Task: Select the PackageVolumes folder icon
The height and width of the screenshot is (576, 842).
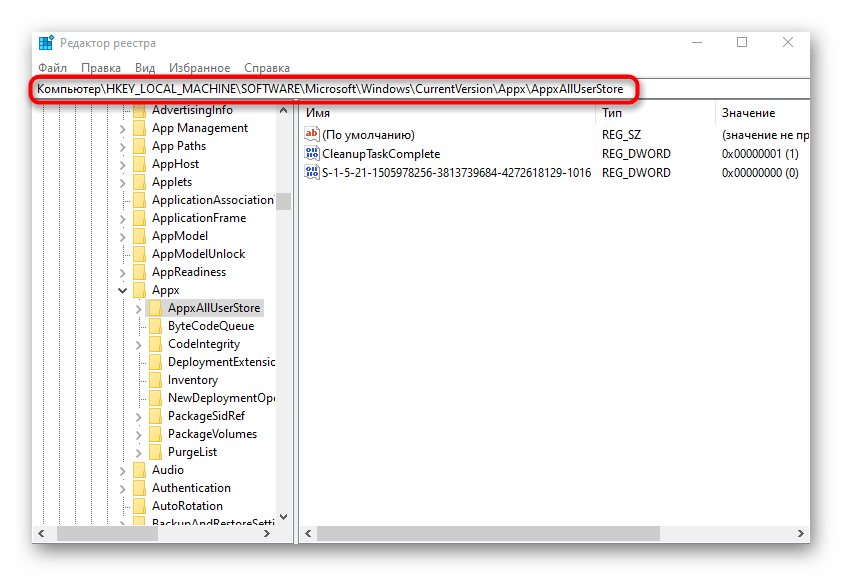Action: pos(156,434)
